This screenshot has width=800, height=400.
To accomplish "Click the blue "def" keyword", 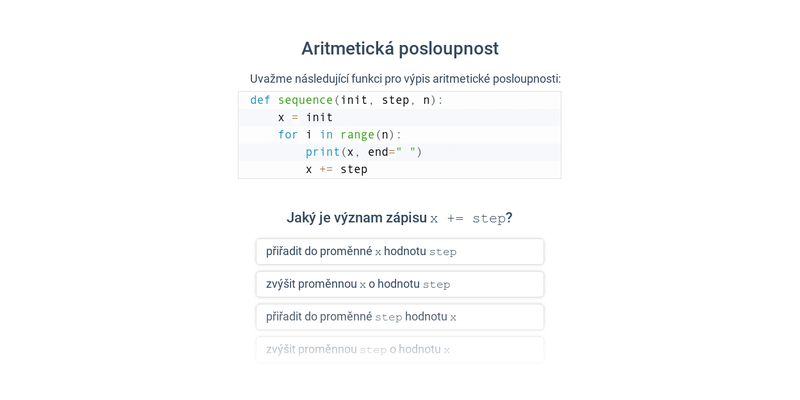I will coord(260,101).
